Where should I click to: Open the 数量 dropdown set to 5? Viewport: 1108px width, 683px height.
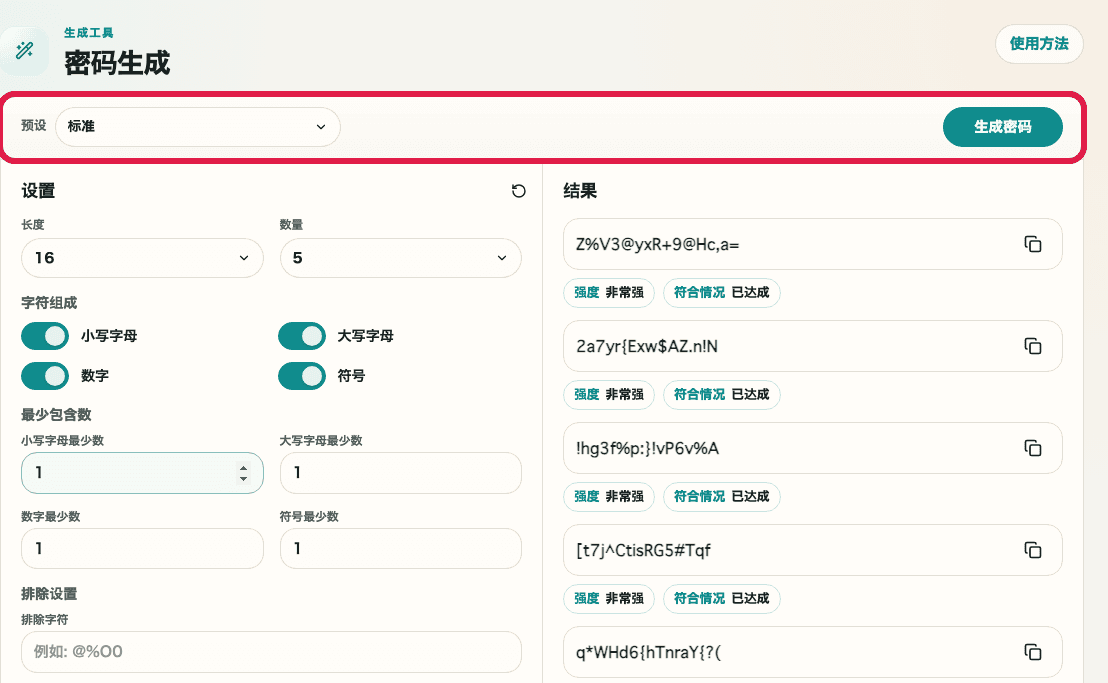pyautogui.click(x=400, y=258)
